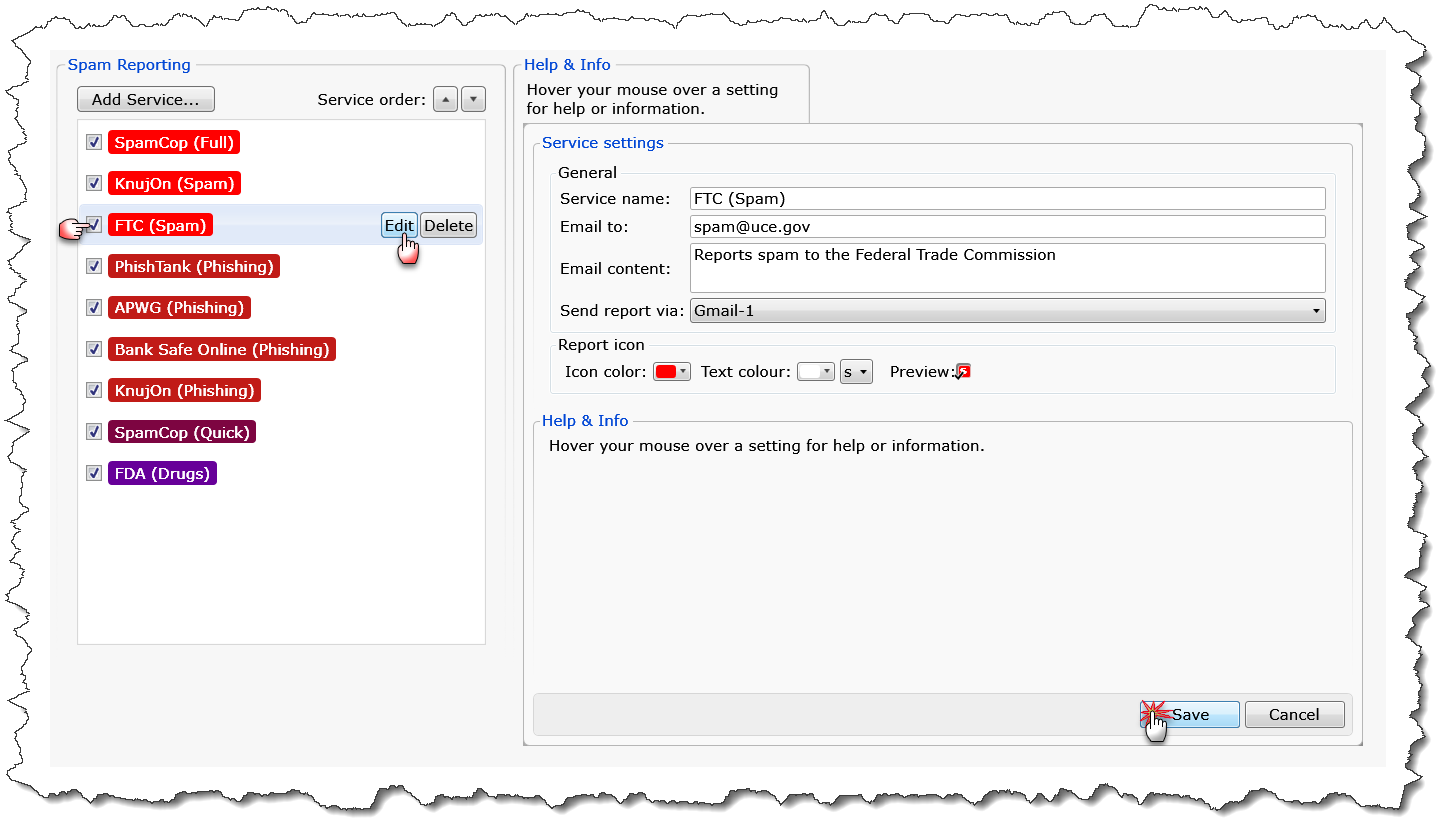Viewport: 1451px width, 832px height.
Task: Toggle the KnujOn (Spam) checkbox
Action: (94, 183)
